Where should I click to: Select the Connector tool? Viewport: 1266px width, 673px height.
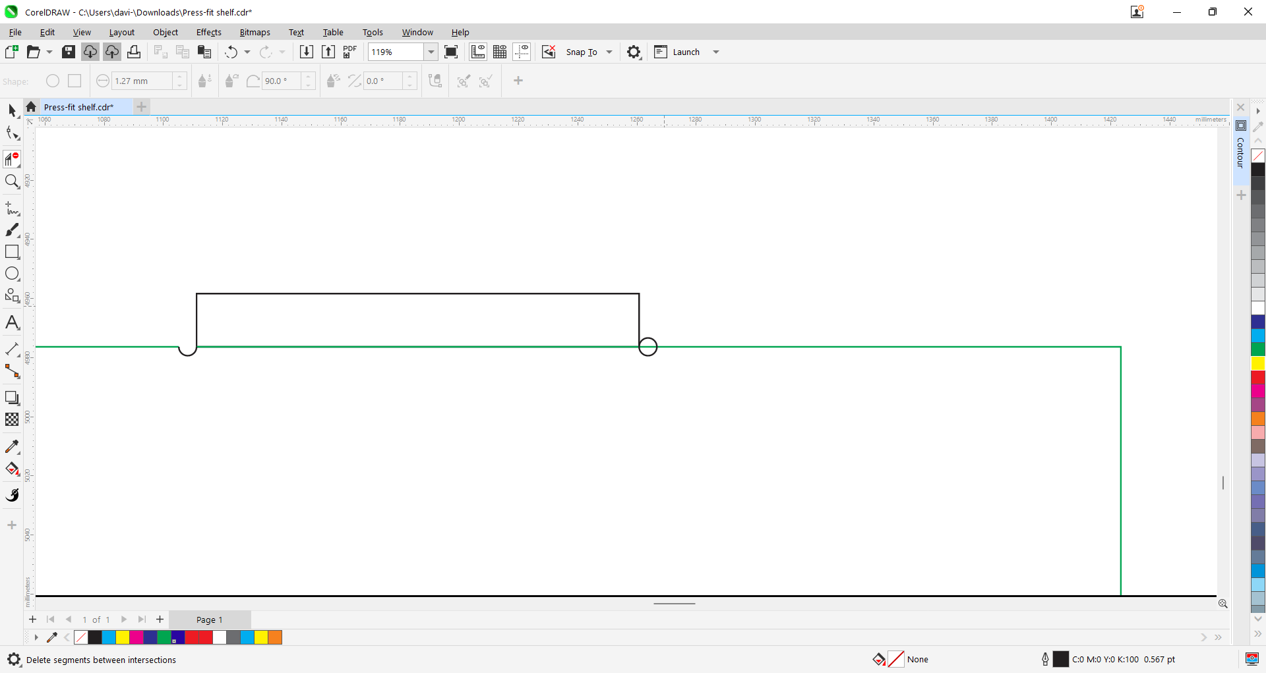click(x=12, y=371)
